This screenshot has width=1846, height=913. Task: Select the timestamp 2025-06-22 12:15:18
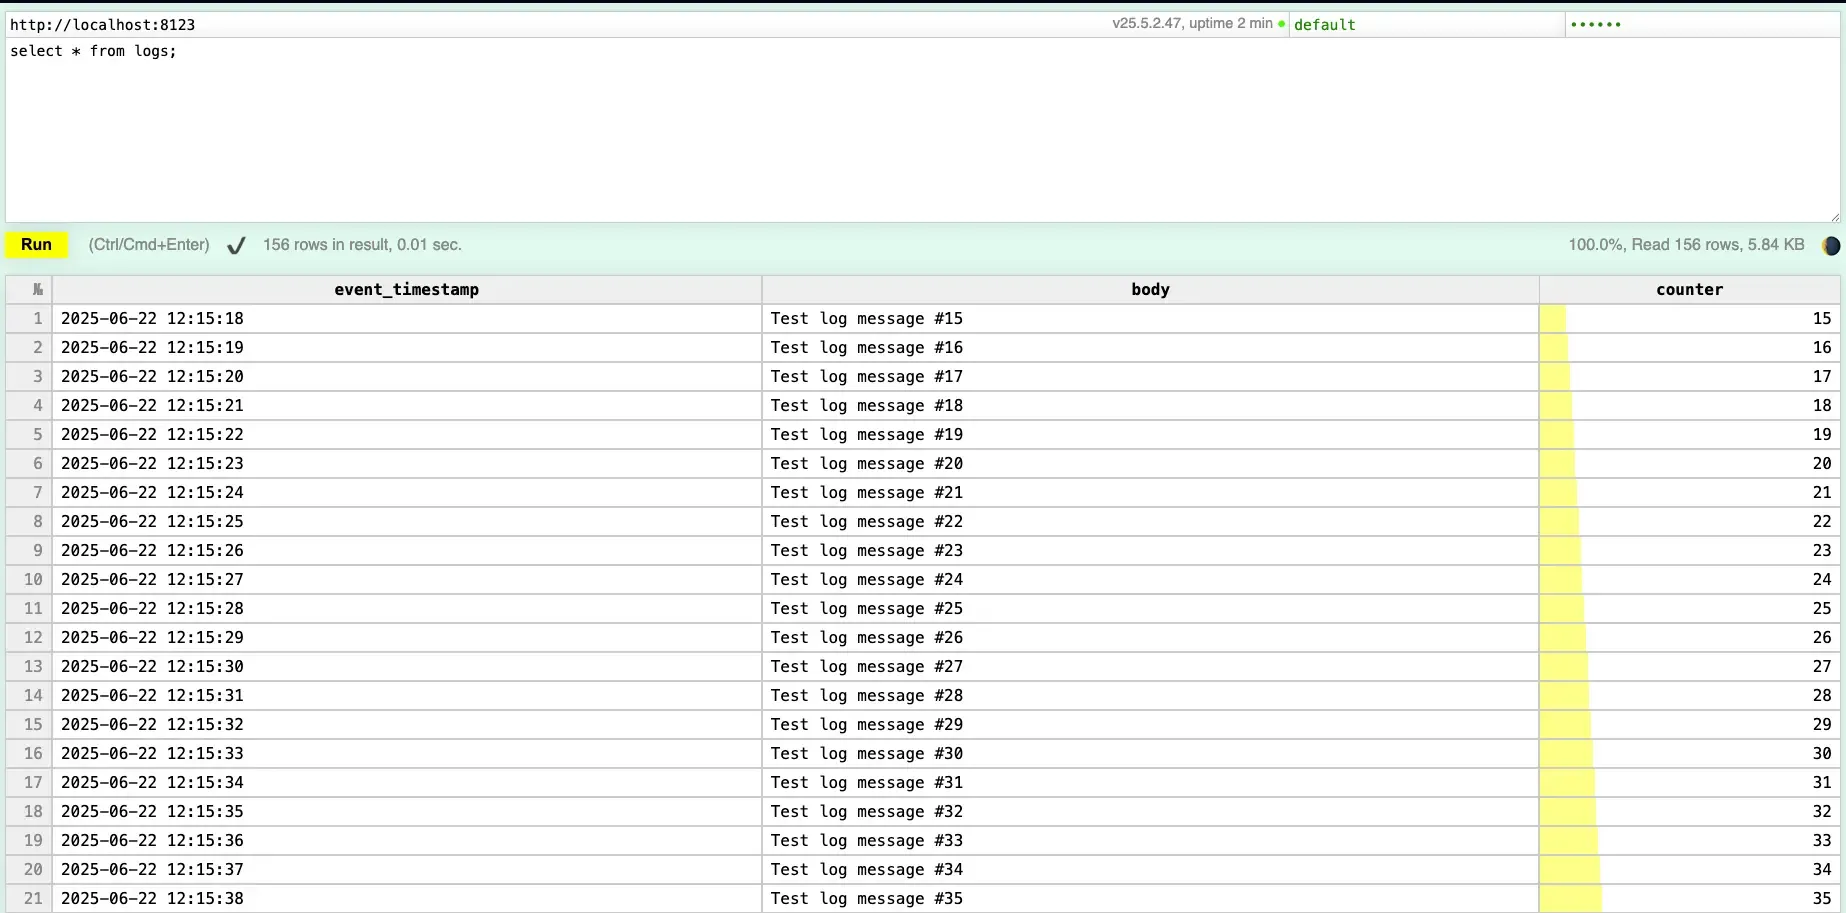[x=407, y=318]
